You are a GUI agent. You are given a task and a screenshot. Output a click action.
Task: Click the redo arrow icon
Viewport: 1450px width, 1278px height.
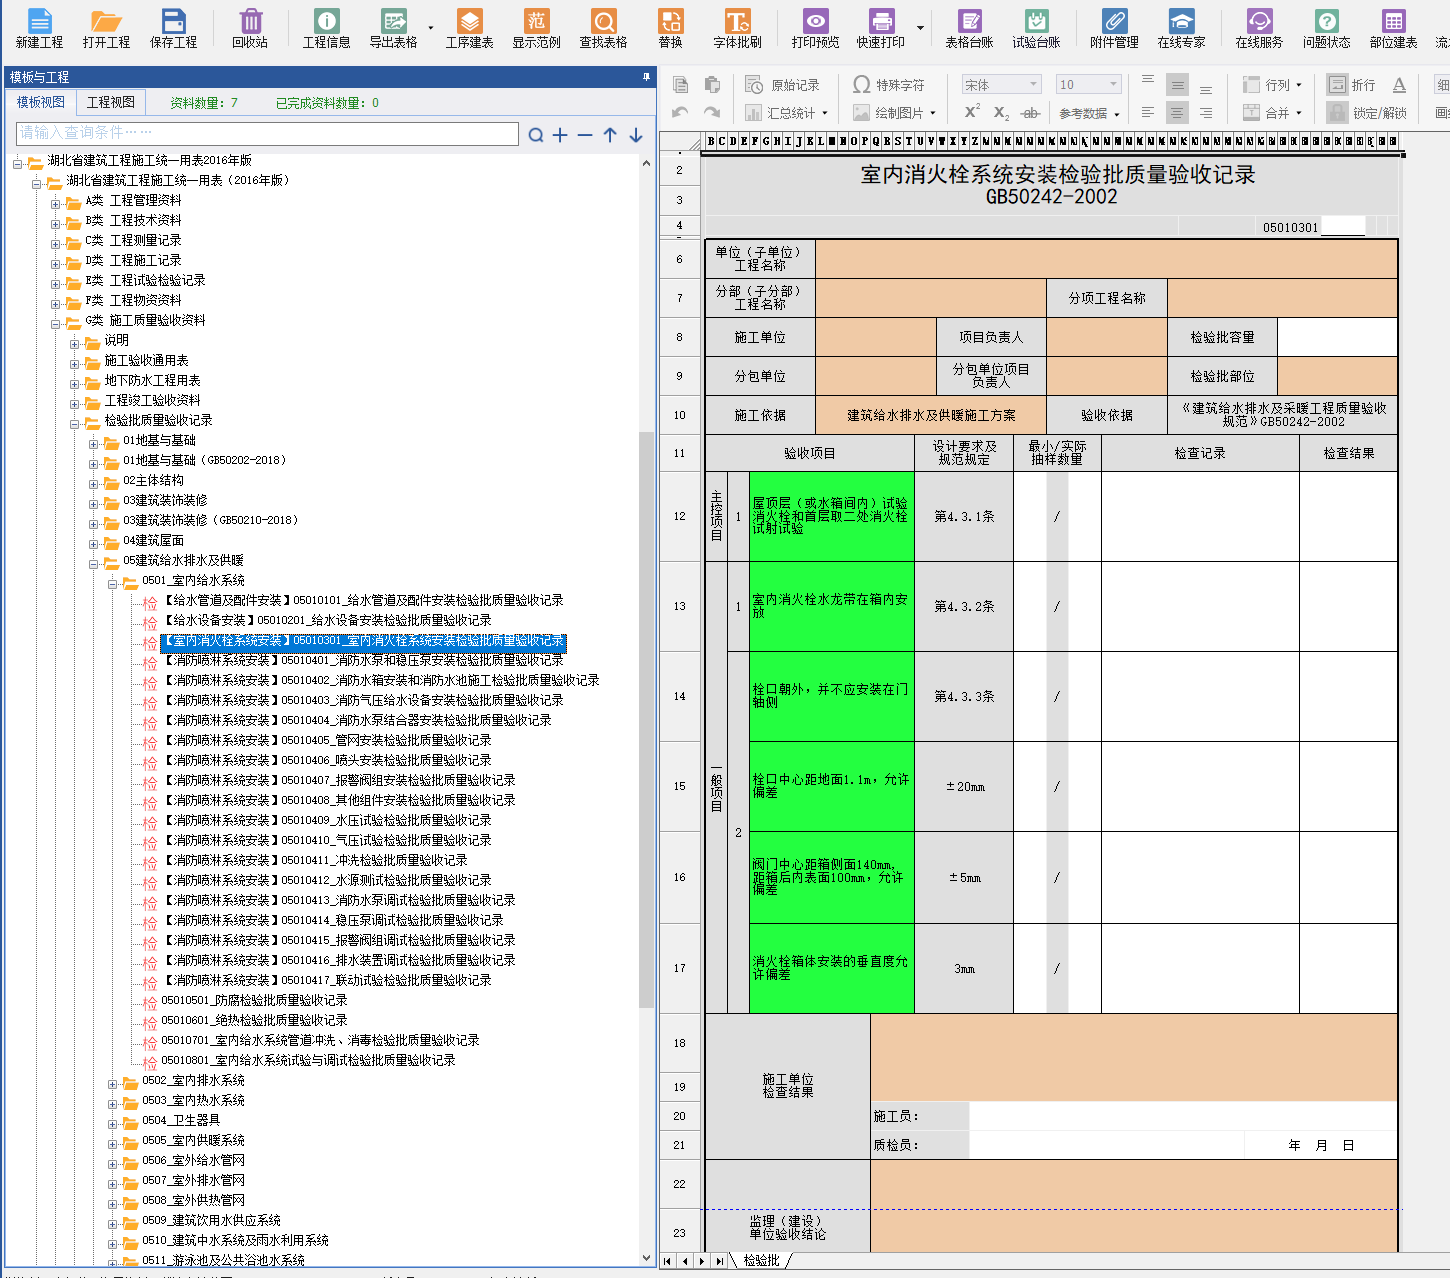[x=712, y=113]
